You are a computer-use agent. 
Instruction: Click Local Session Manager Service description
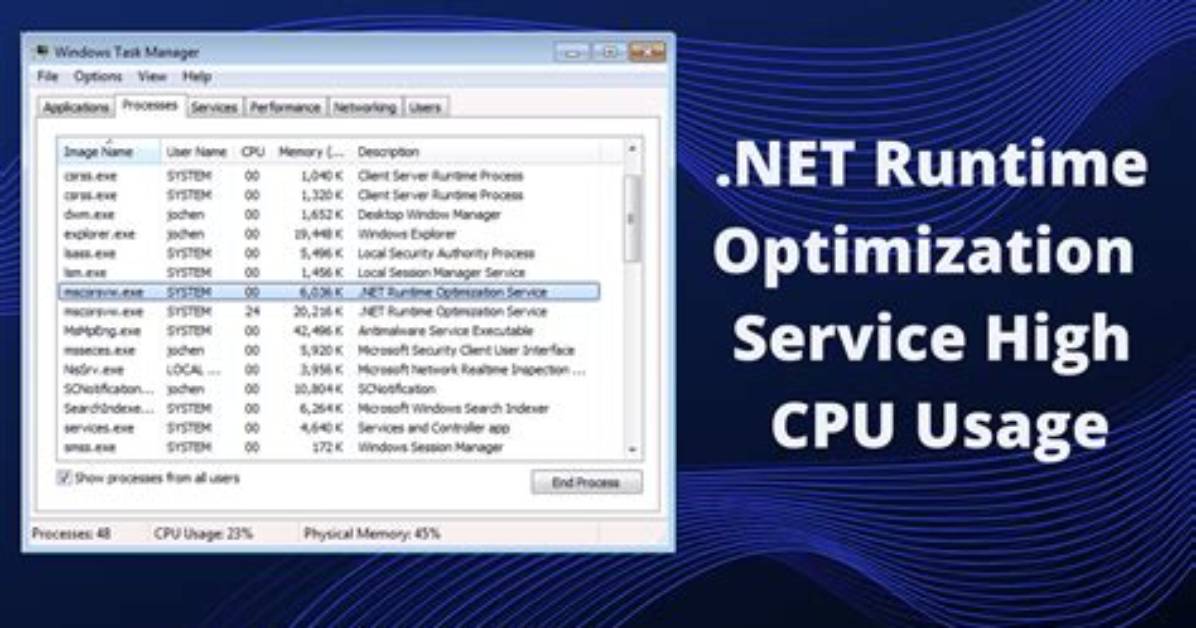[x=441, y=272]
